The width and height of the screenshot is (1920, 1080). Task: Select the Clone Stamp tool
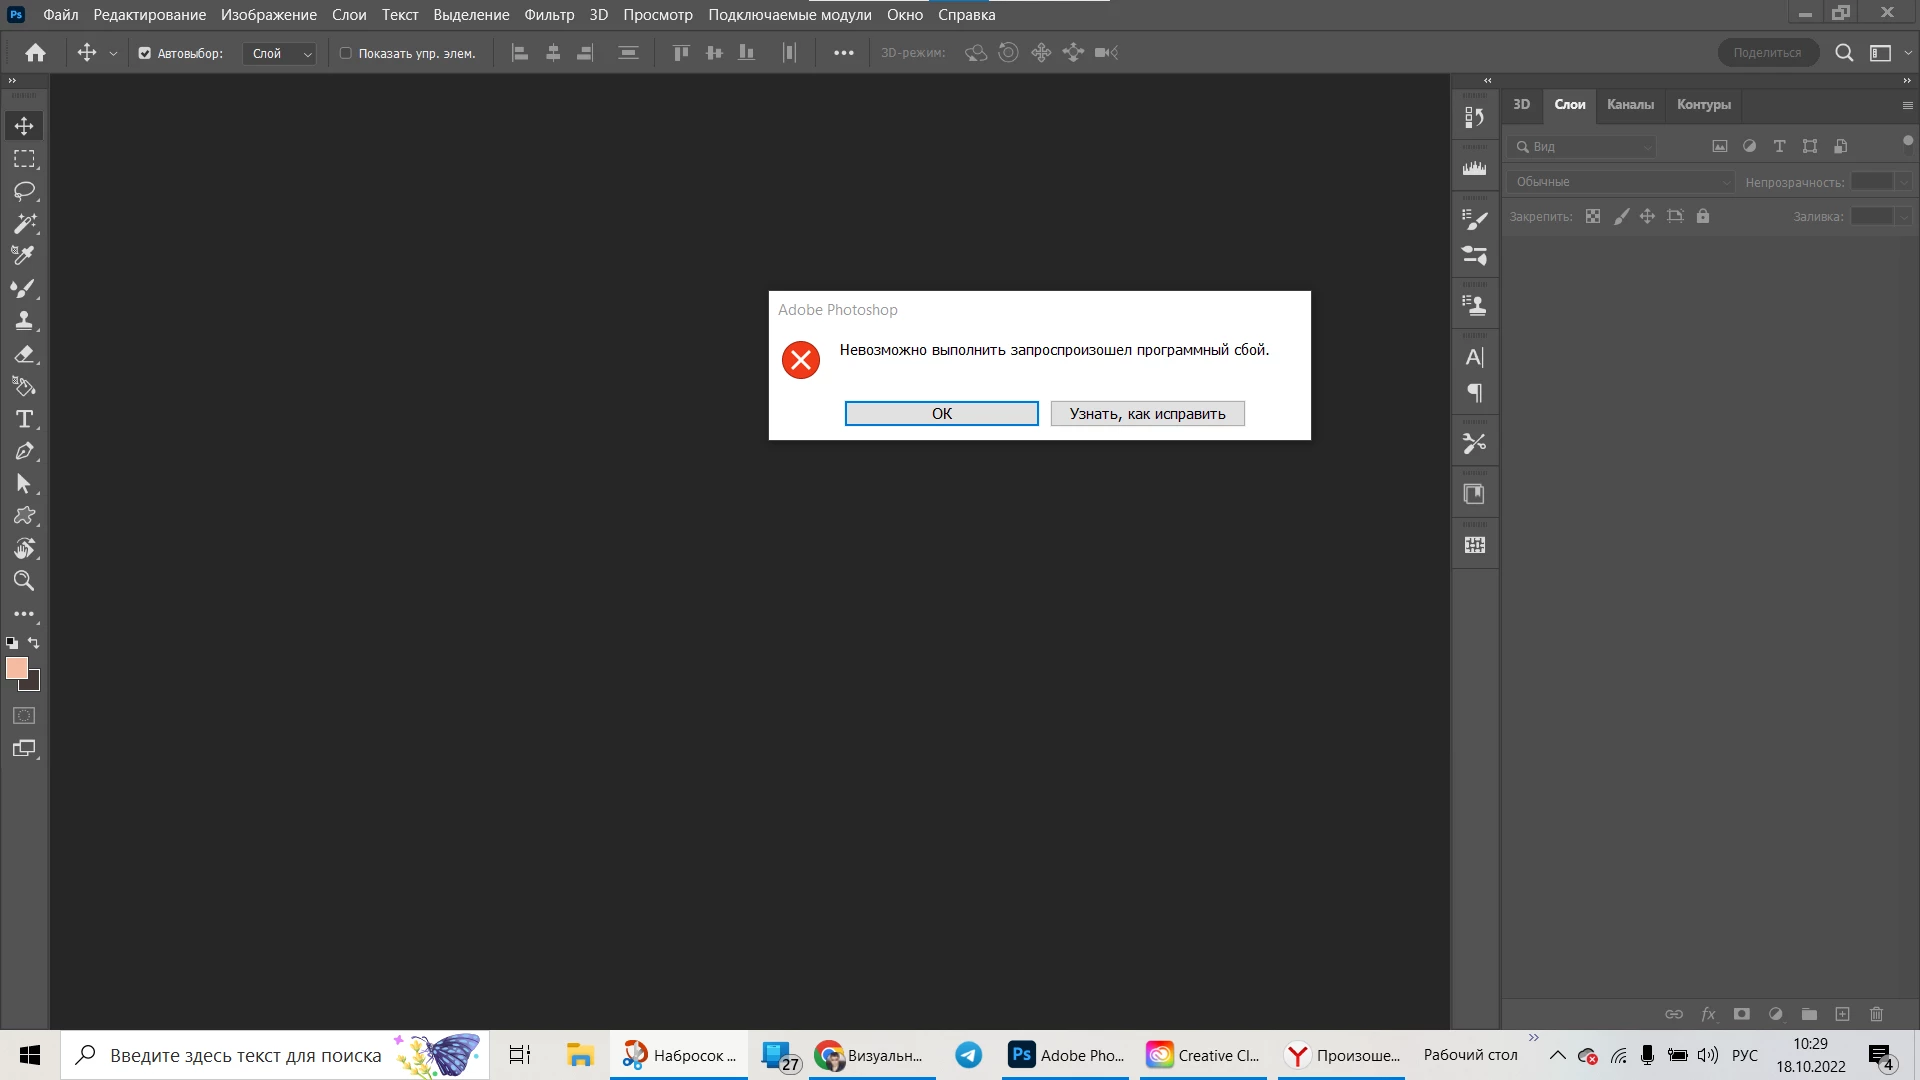(x=24, y=321)
